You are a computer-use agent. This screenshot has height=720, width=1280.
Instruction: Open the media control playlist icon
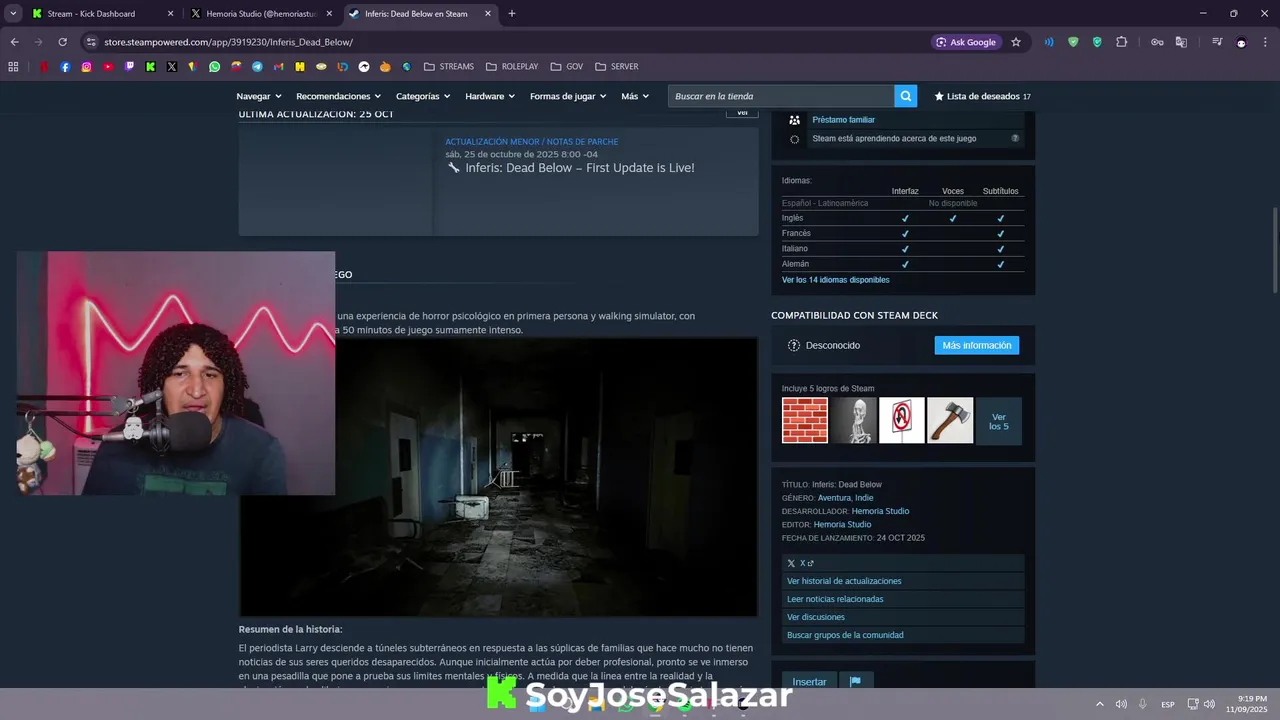click(x=1217, y=42)
